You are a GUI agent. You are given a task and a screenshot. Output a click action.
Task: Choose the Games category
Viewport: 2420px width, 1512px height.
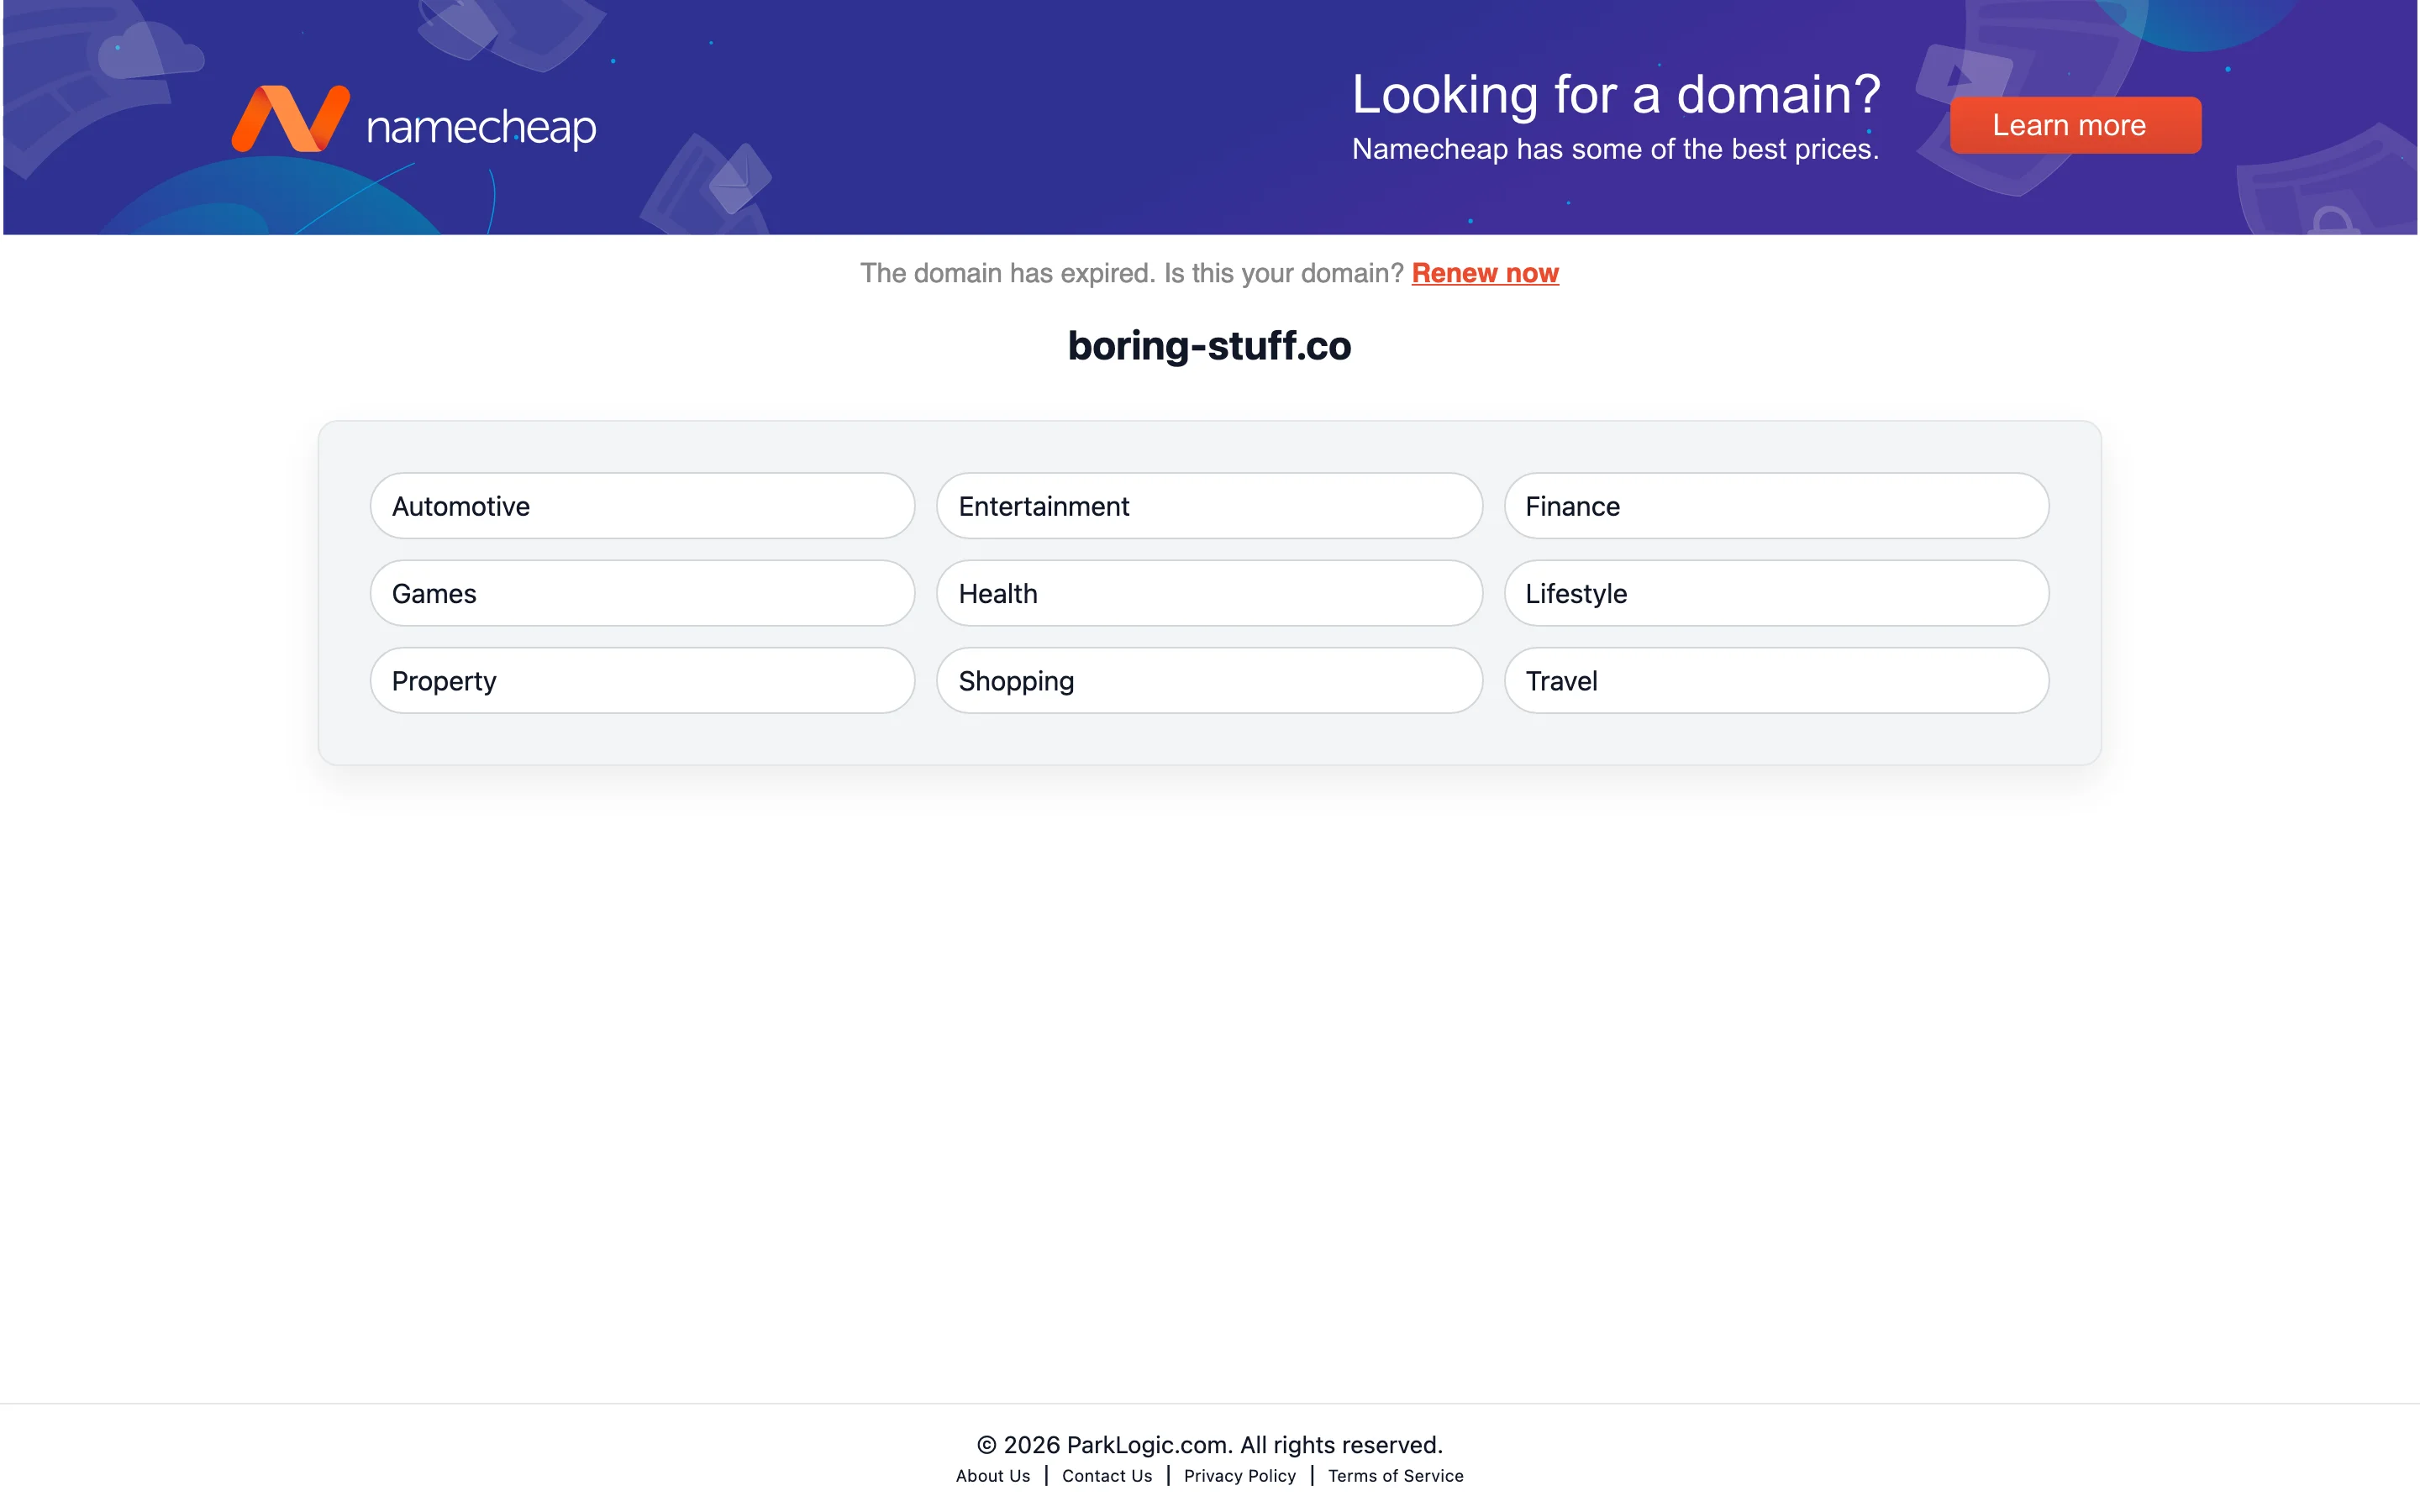click(642, 593)
